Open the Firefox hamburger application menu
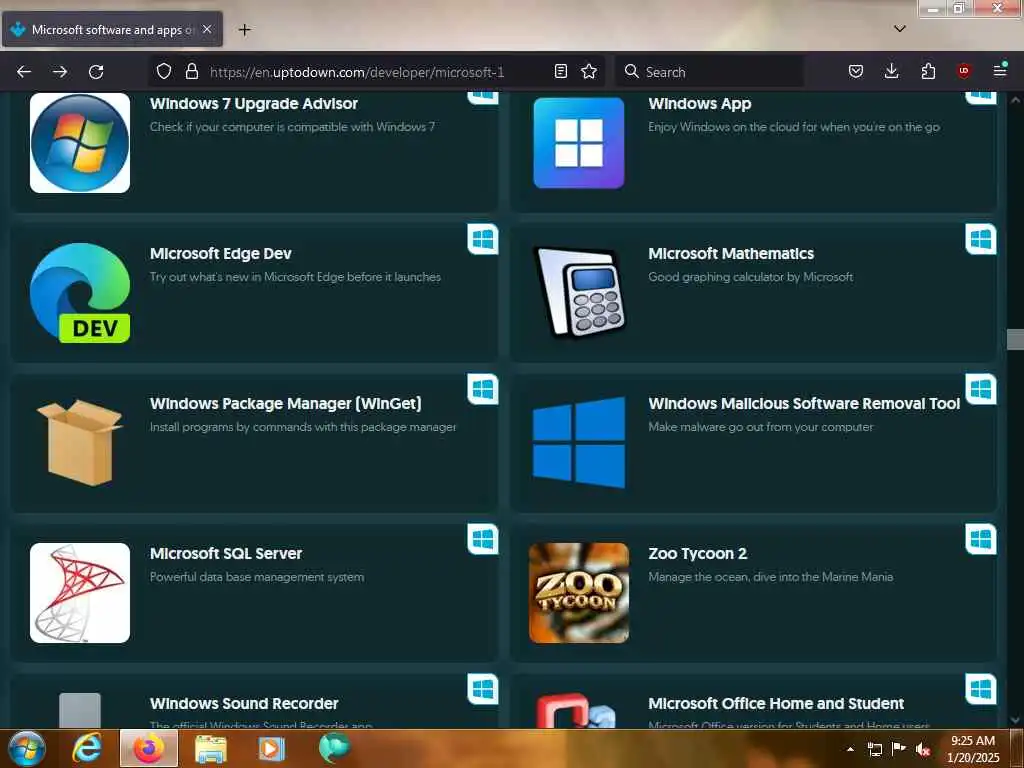 tap(1000, 71)
